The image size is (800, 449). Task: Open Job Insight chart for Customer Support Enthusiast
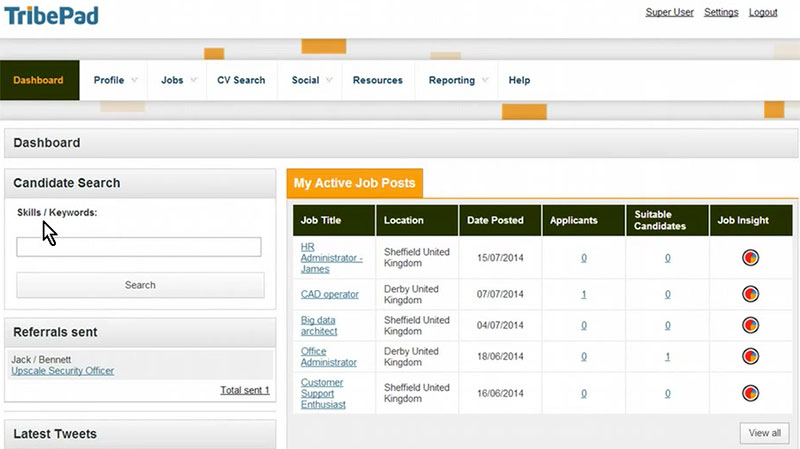tap(751, 393)
